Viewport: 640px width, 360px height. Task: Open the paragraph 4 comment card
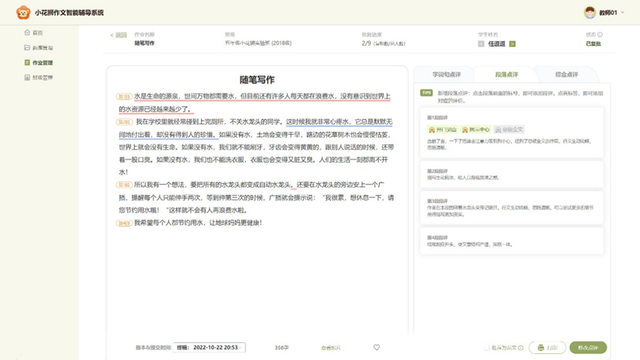512,241
